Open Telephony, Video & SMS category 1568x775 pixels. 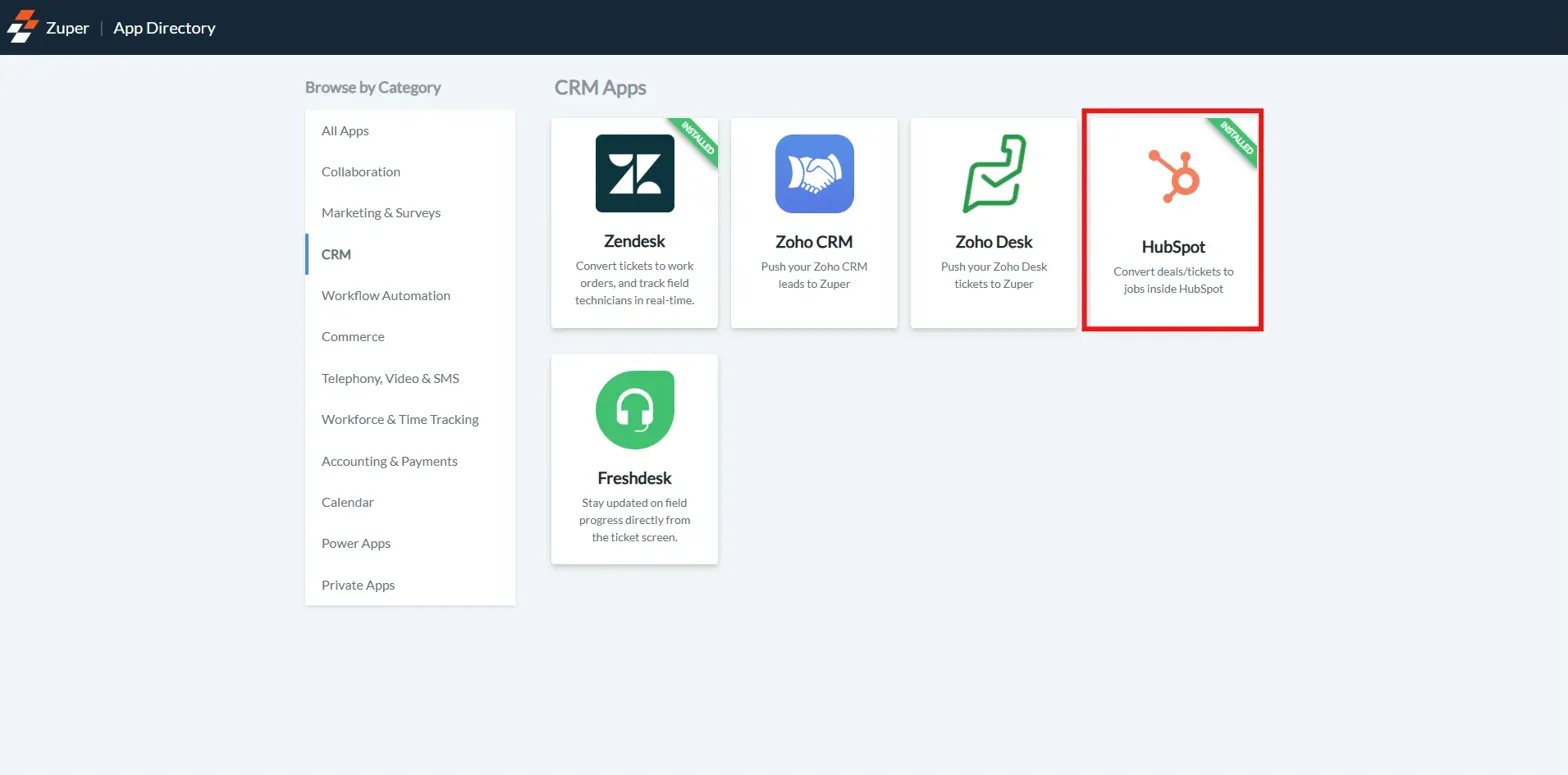410,378
